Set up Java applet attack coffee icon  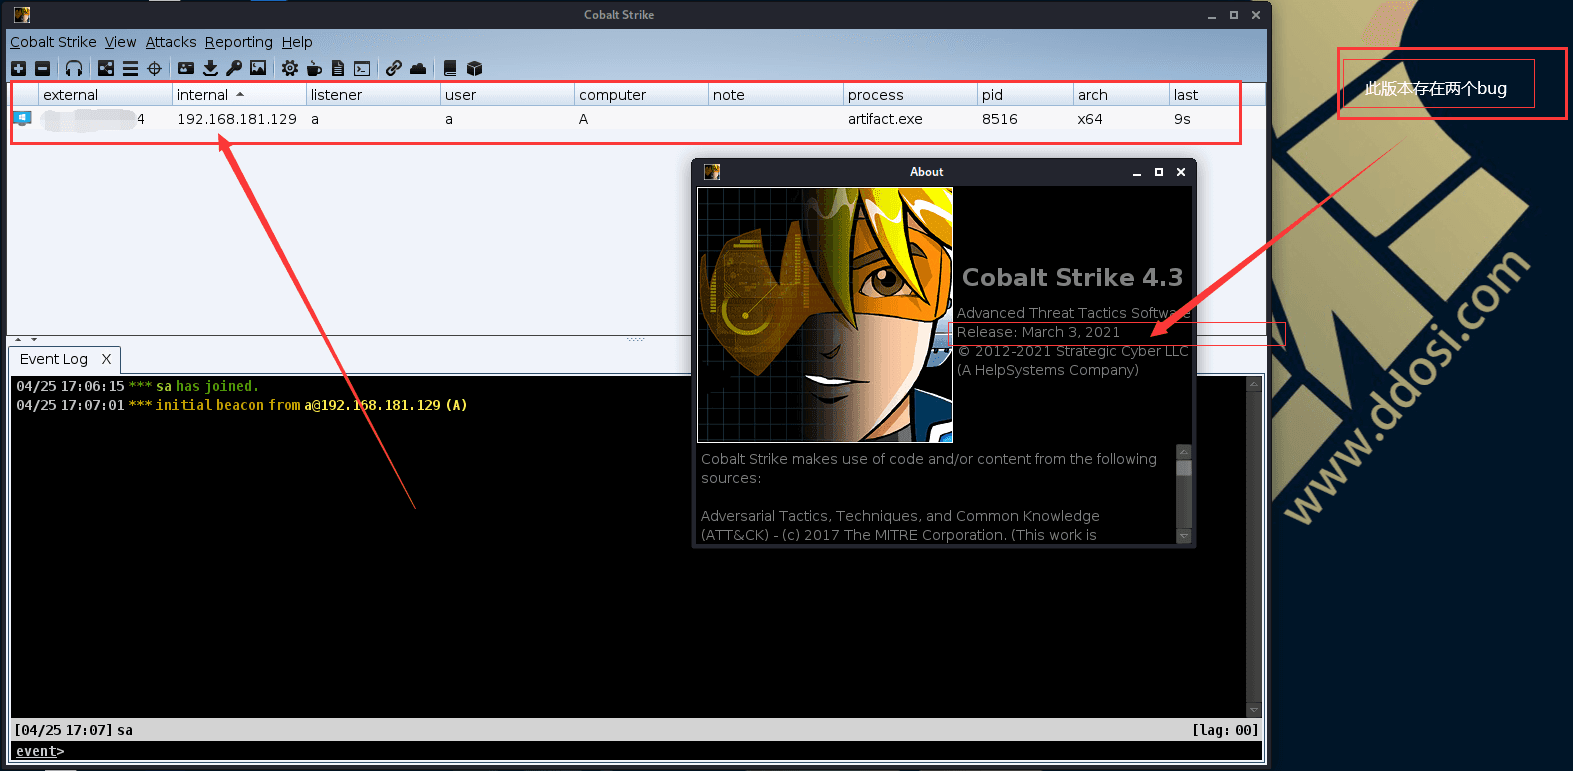(x=314, y=68)
